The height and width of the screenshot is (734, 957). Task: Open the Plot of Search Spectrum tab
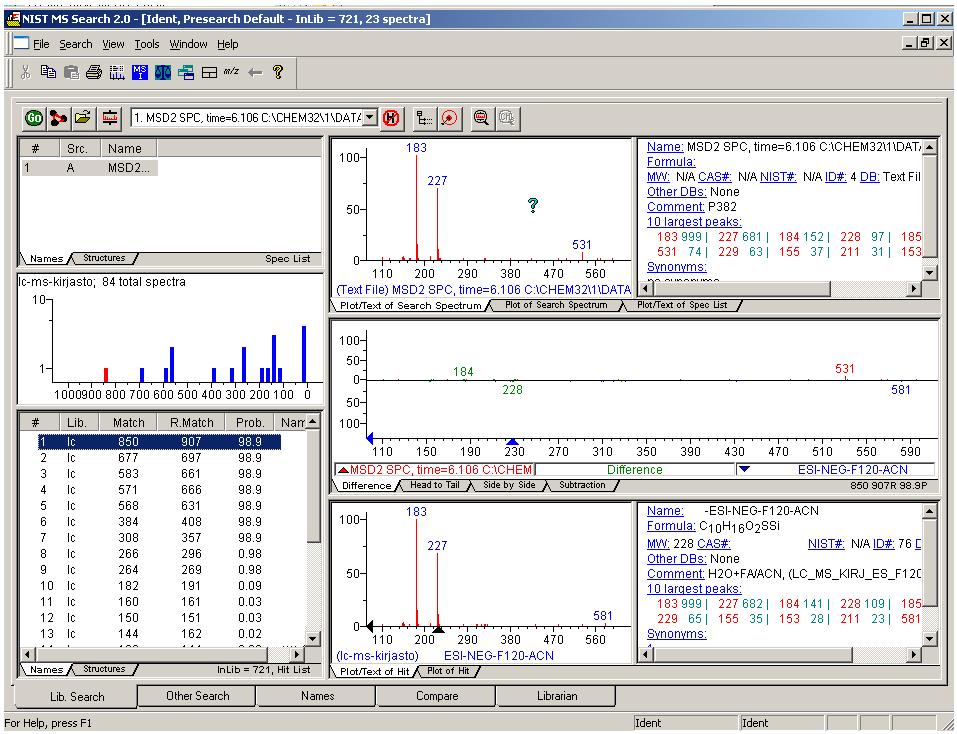pyautogui.click(x=556, y=305)
